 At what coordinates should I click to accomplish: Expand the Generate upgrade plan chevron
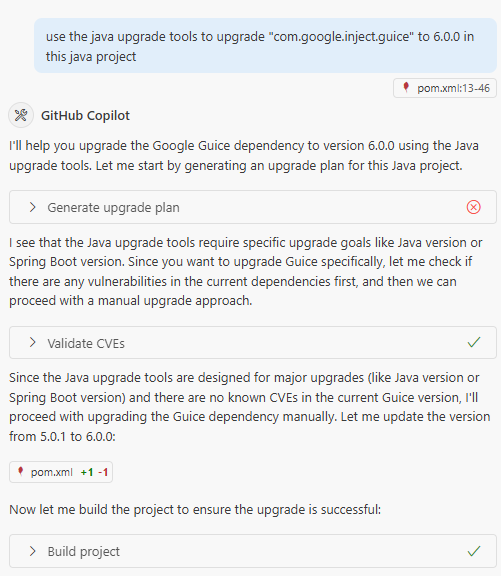[32, 207]
